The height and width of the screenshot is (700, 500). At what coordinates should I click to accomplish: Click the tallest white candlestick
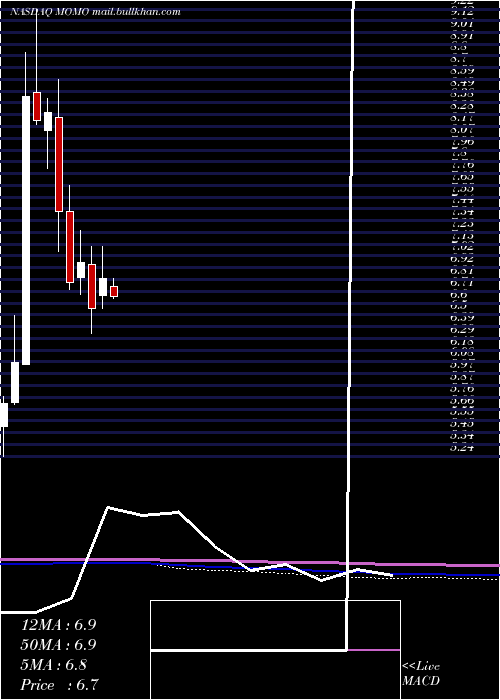pyautogui.click(x=26, y=230)
